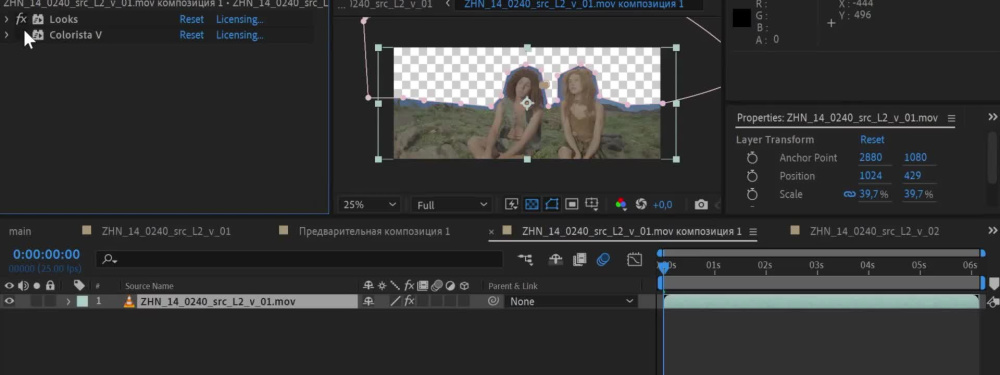Open the active timeline panel menu
Image resolution: width=1000 pixels, height=375 pixels.
(753, 232)
